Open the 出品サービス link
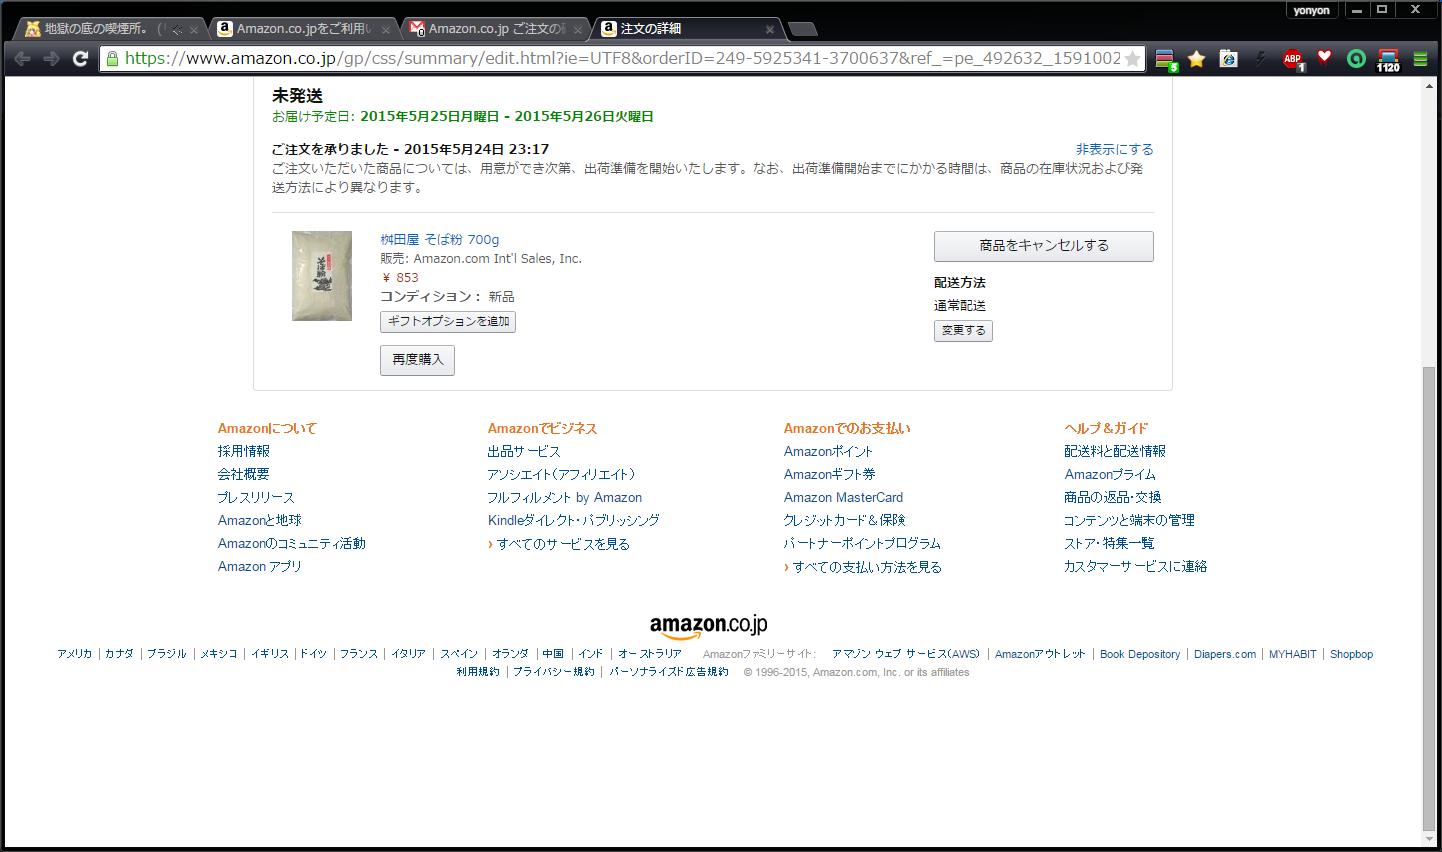The width and height of the screenshot is (1442, 852). point(524,451)
